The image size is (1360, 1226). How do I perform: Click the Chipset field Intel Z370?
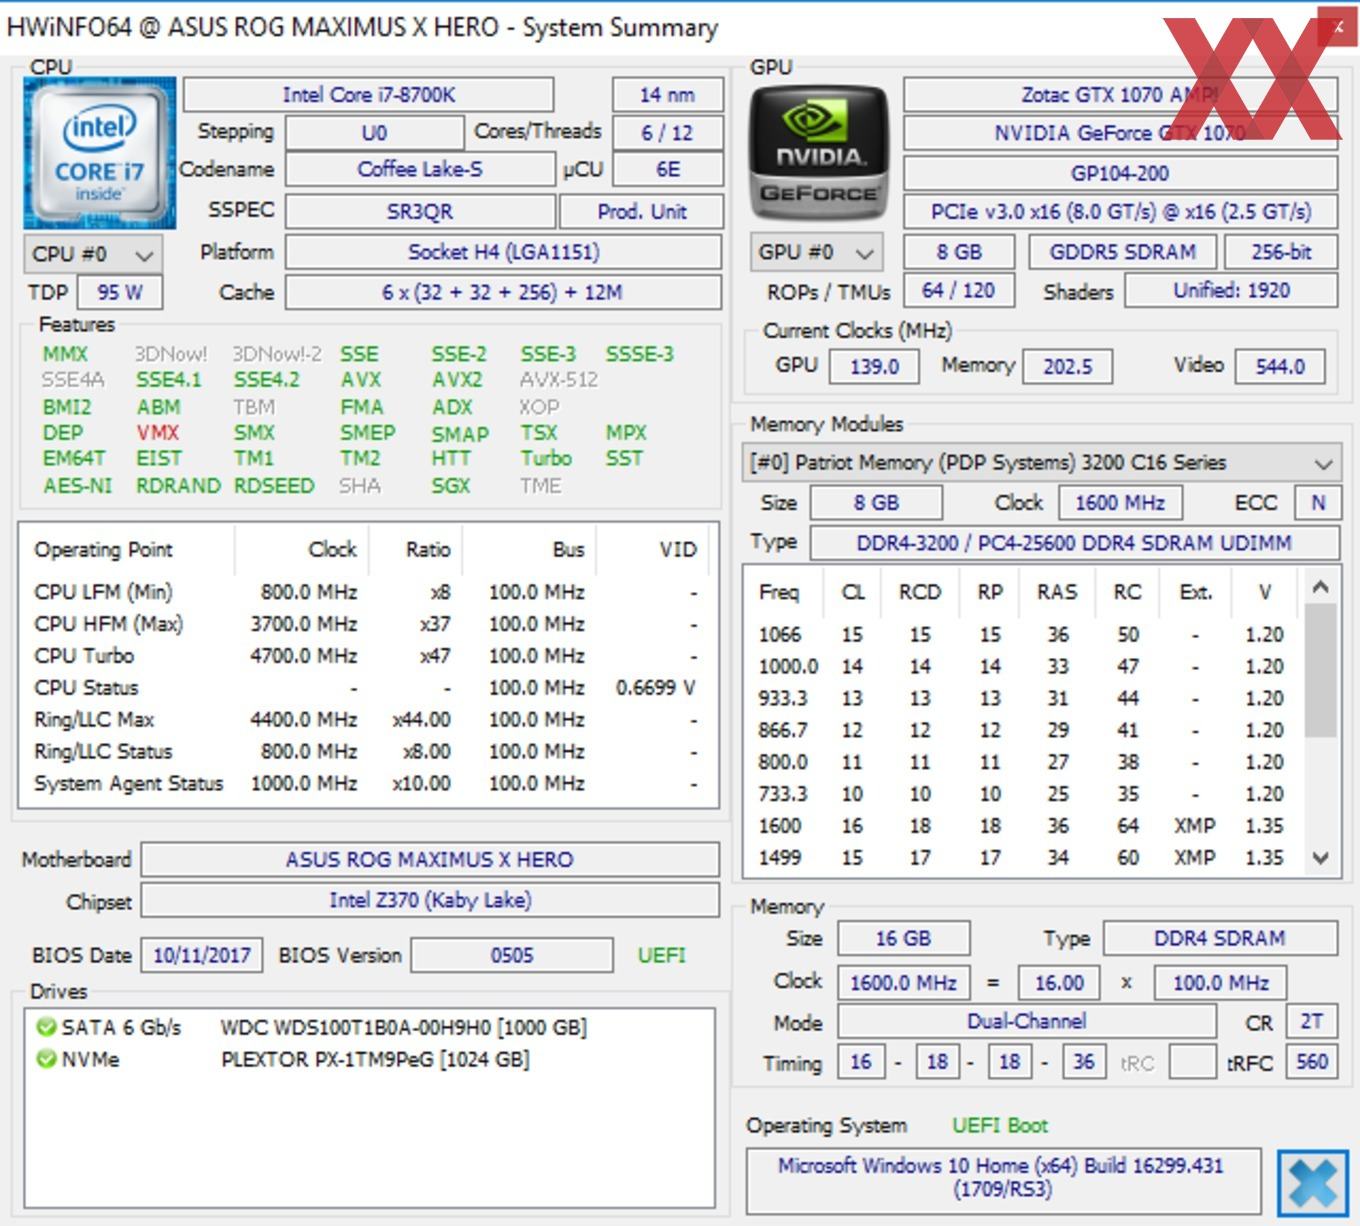pos(430,900)
